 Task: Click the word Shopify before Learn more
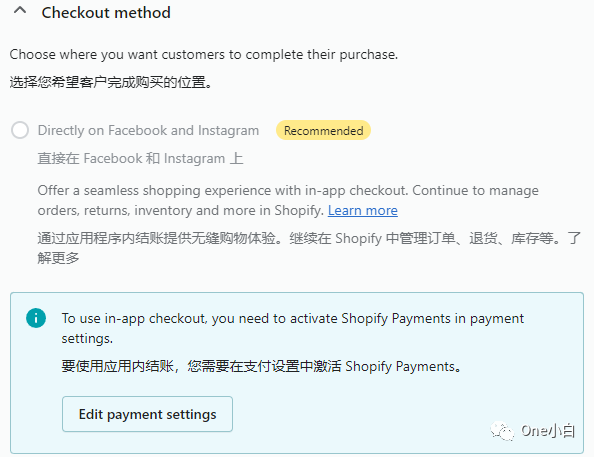pos(299,210)
